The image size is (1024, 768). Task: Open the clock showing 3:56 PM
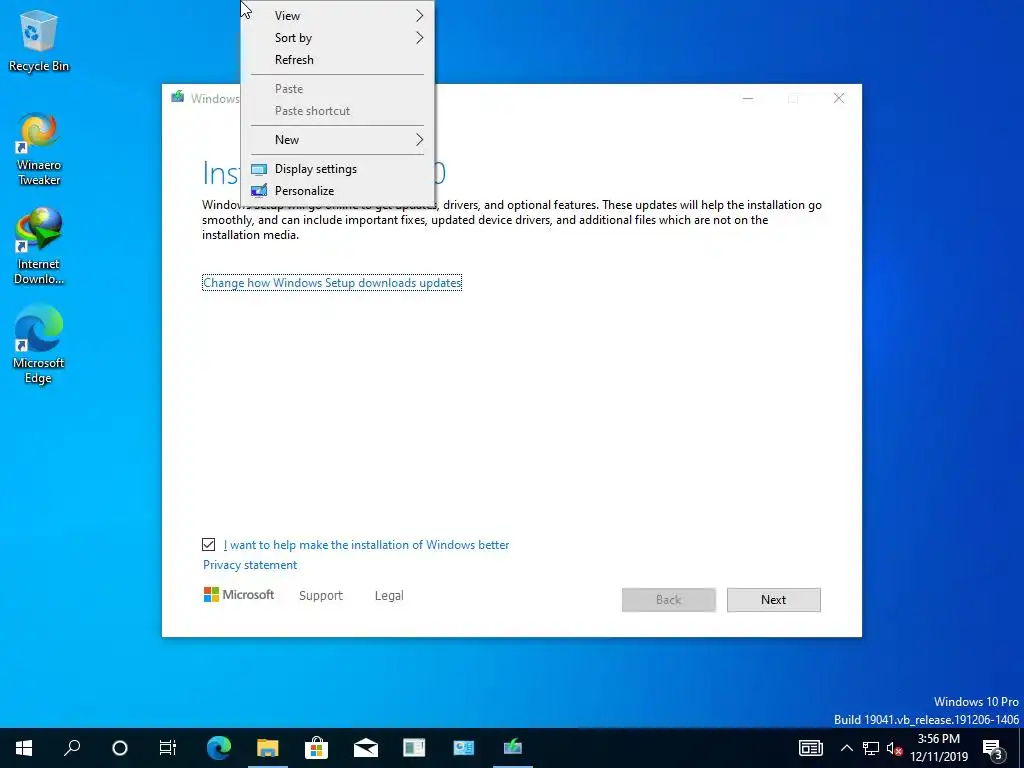[x=939, y=748]
